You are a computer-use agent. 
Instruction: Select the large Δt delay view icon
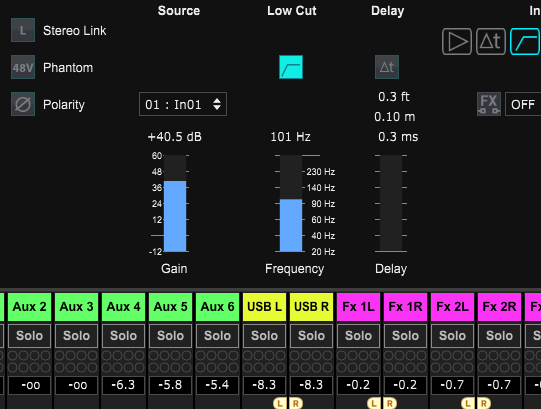491,41
